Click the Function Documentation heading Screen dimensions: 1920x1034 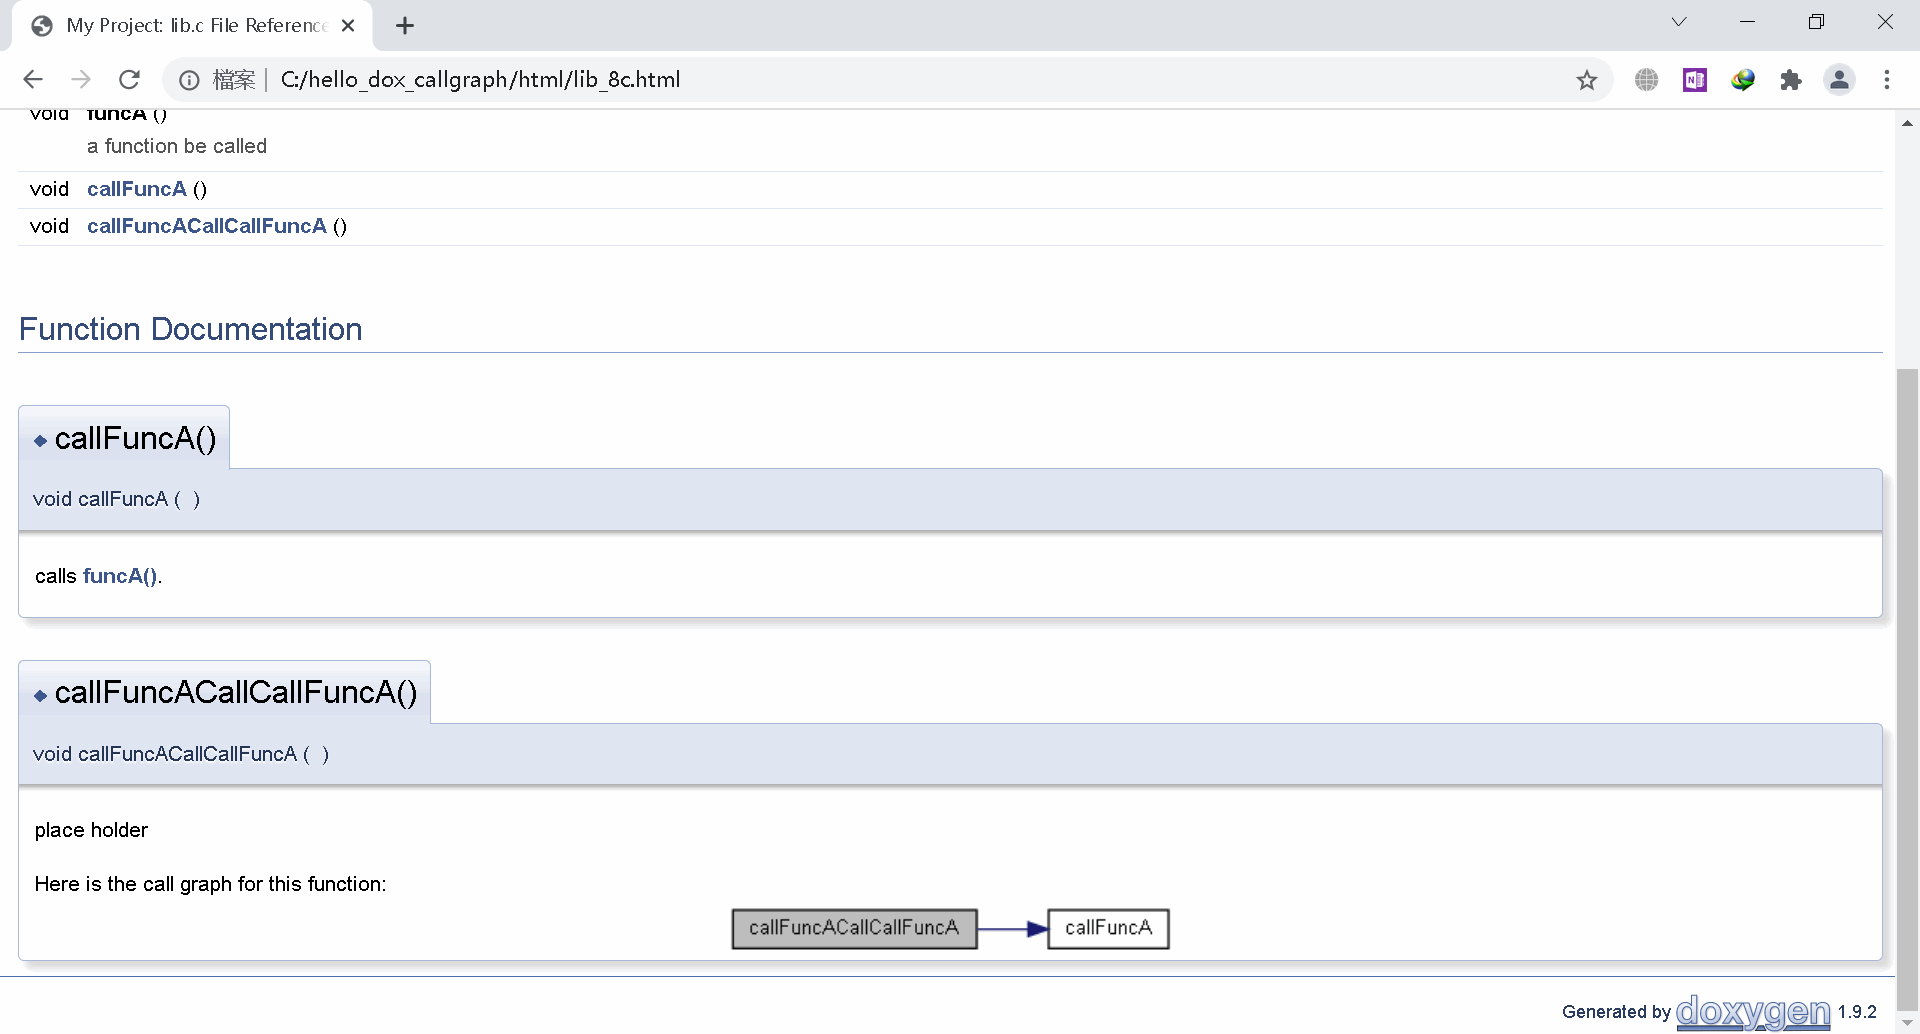[191, 329]
